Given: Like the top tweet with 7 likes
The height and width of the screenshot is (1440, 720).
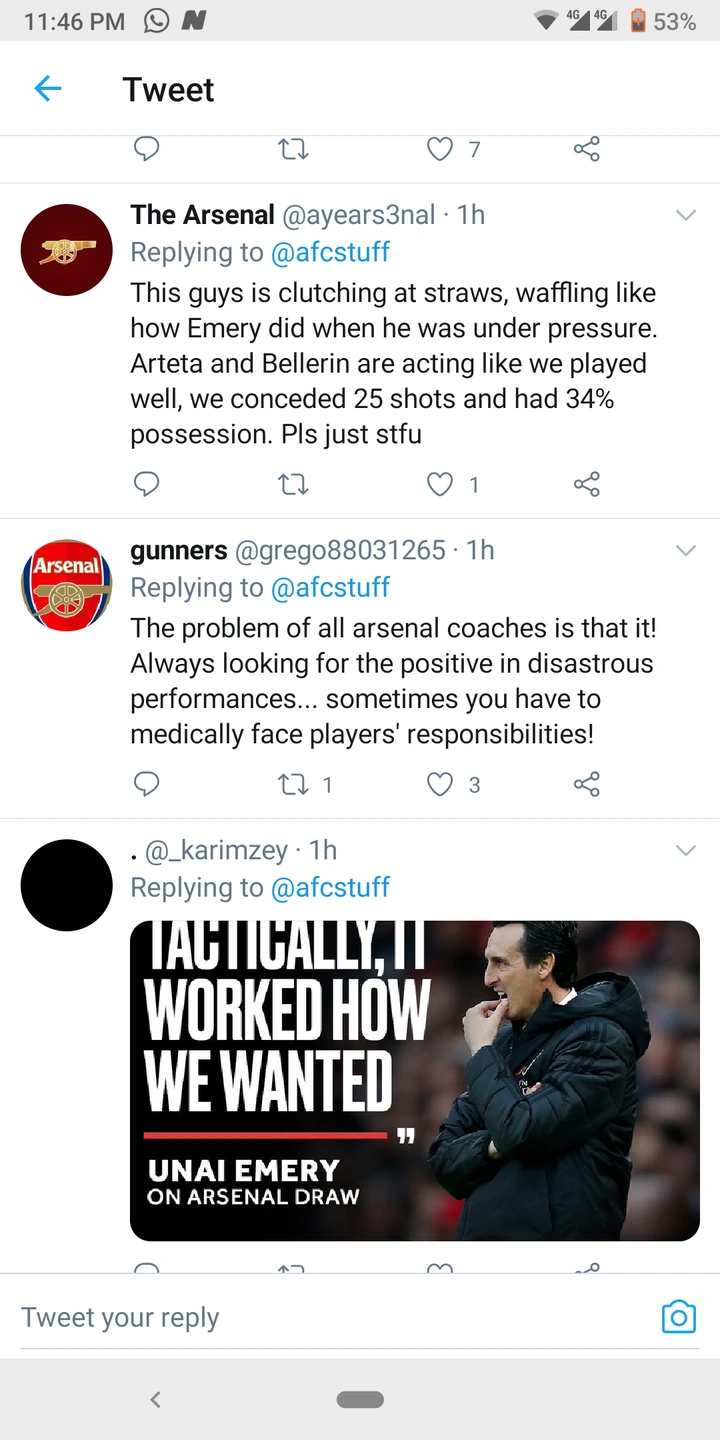Looking at the screenshot, I should [x=440, y=150].
